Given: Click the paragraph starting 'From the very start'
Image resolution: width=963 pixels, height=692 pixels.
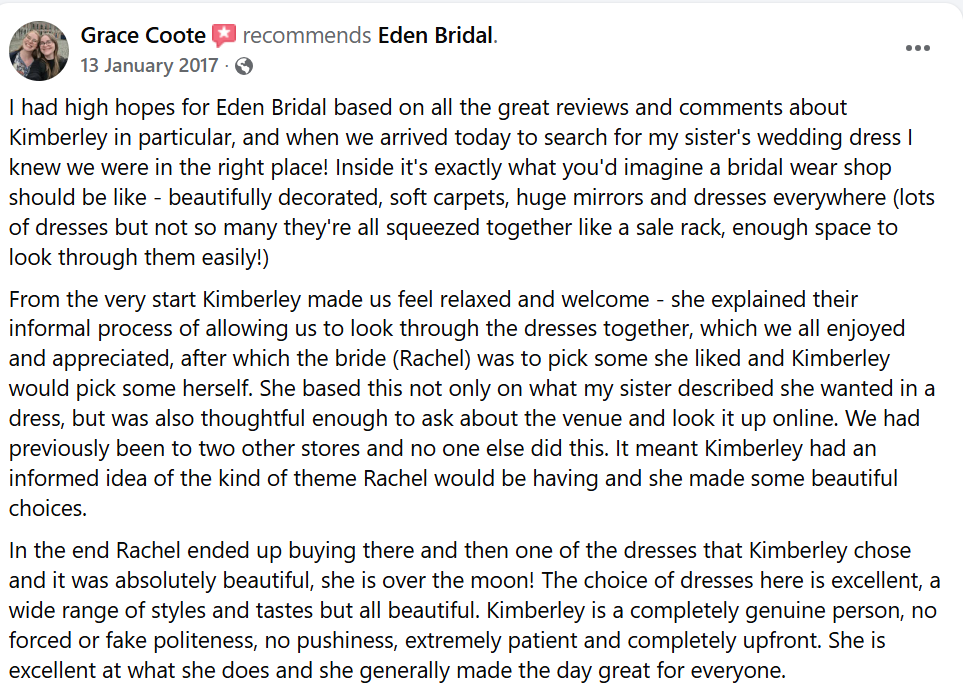Looking at the screenshot, I should pos(472,403).
